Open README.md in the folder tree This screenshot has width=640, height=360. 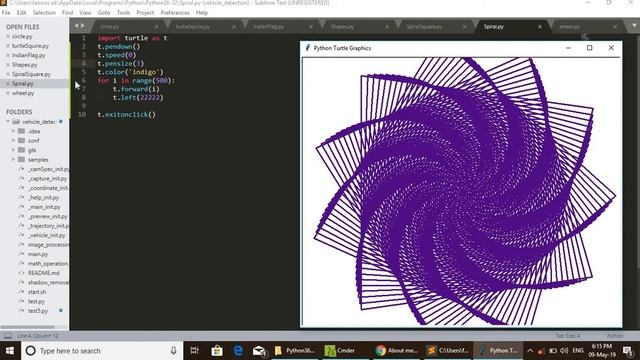pos(44,273)
